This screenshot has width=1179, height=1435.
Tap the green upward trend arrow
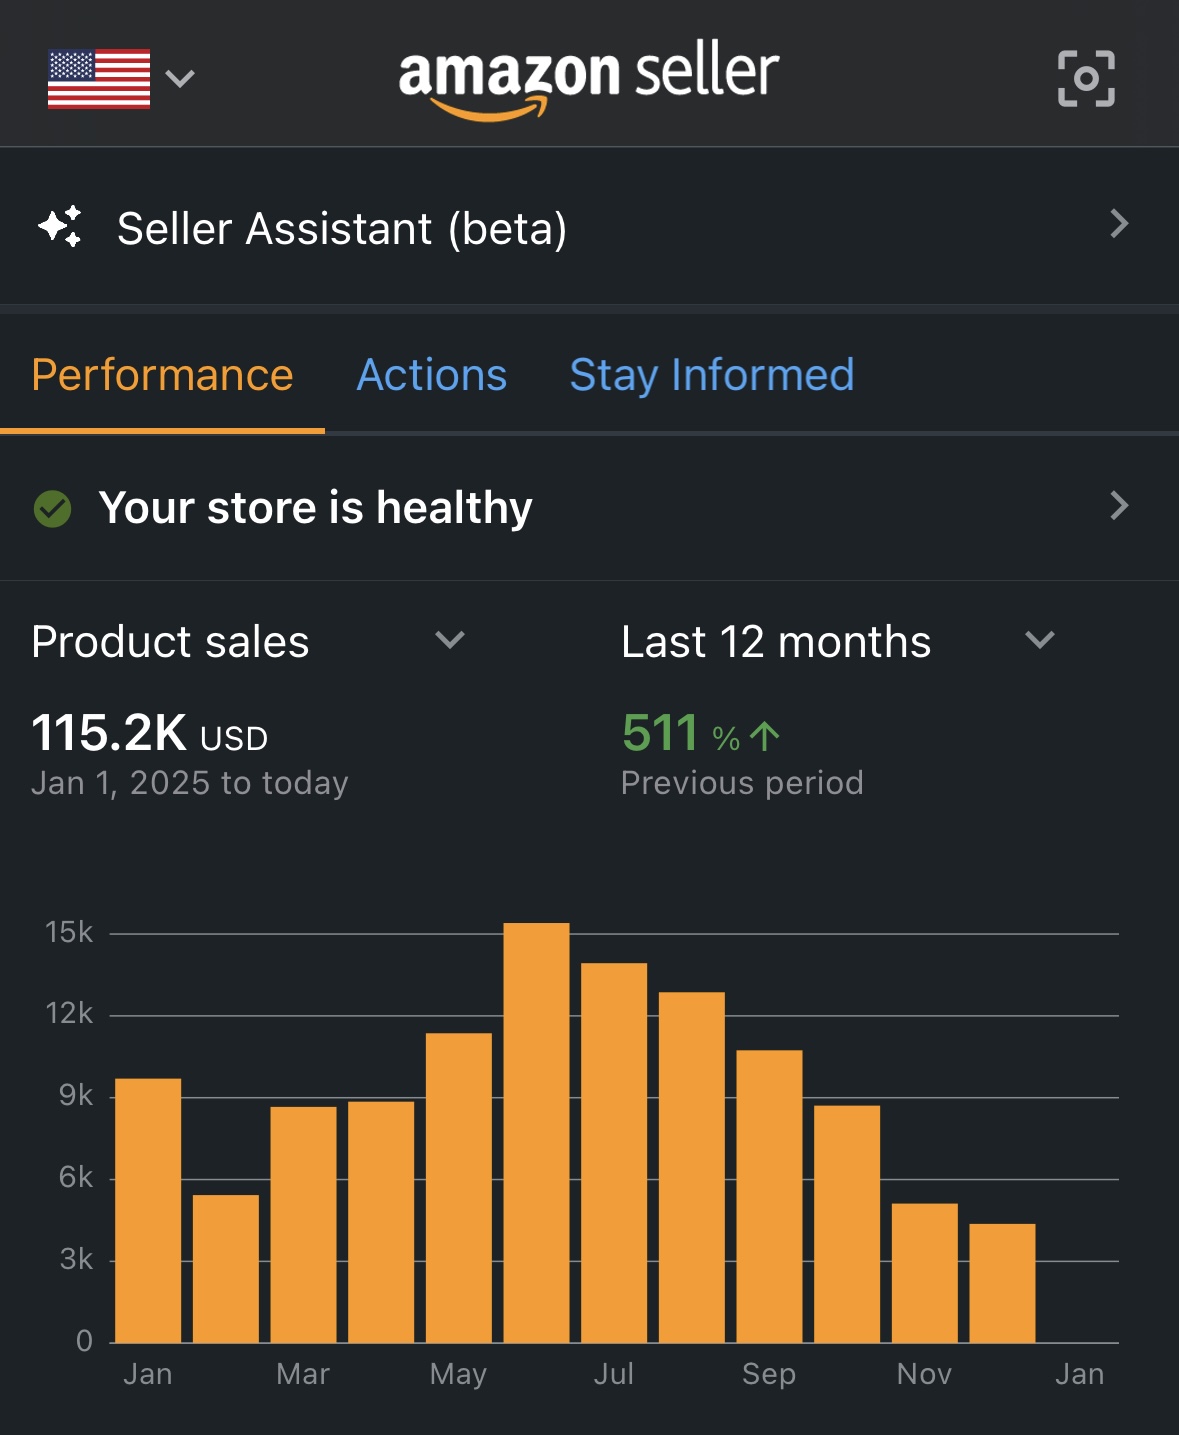click(765, 737)
